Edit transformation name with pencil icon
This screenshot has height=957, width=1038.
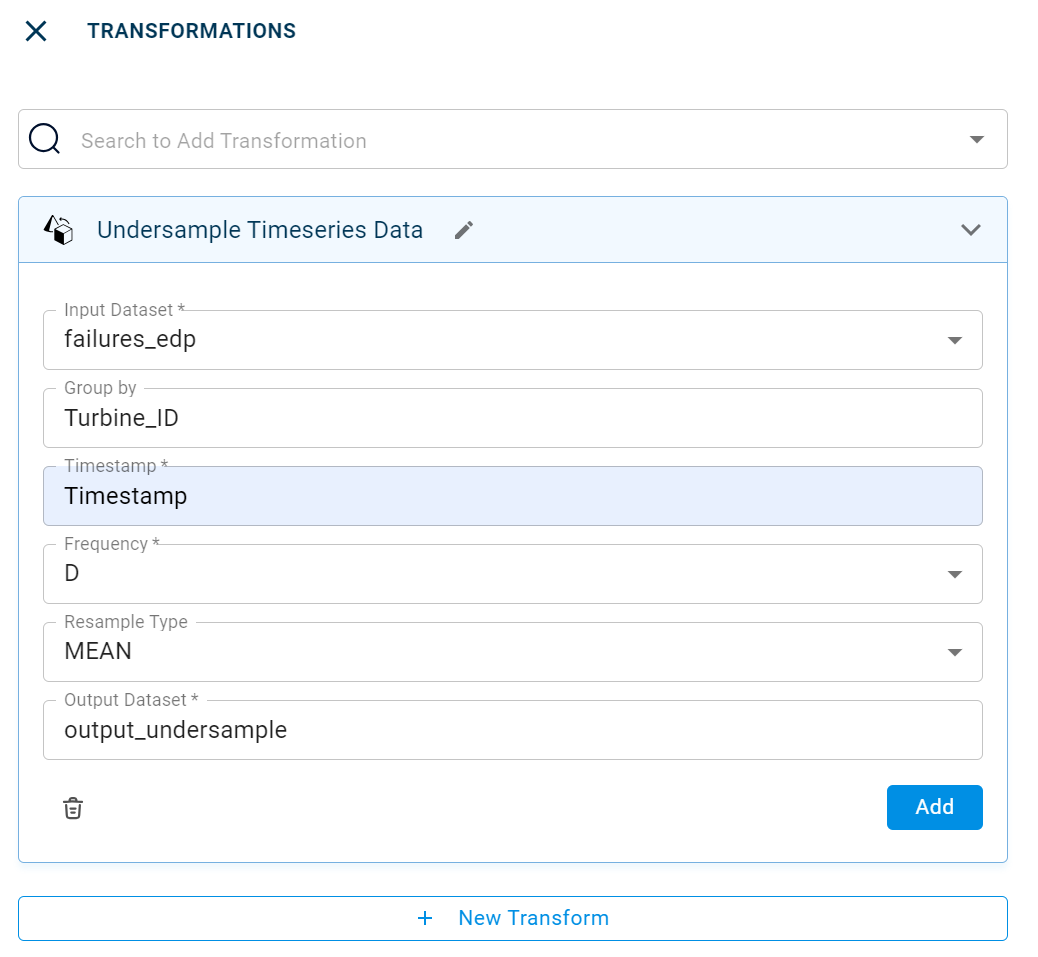tap(463, 230)
